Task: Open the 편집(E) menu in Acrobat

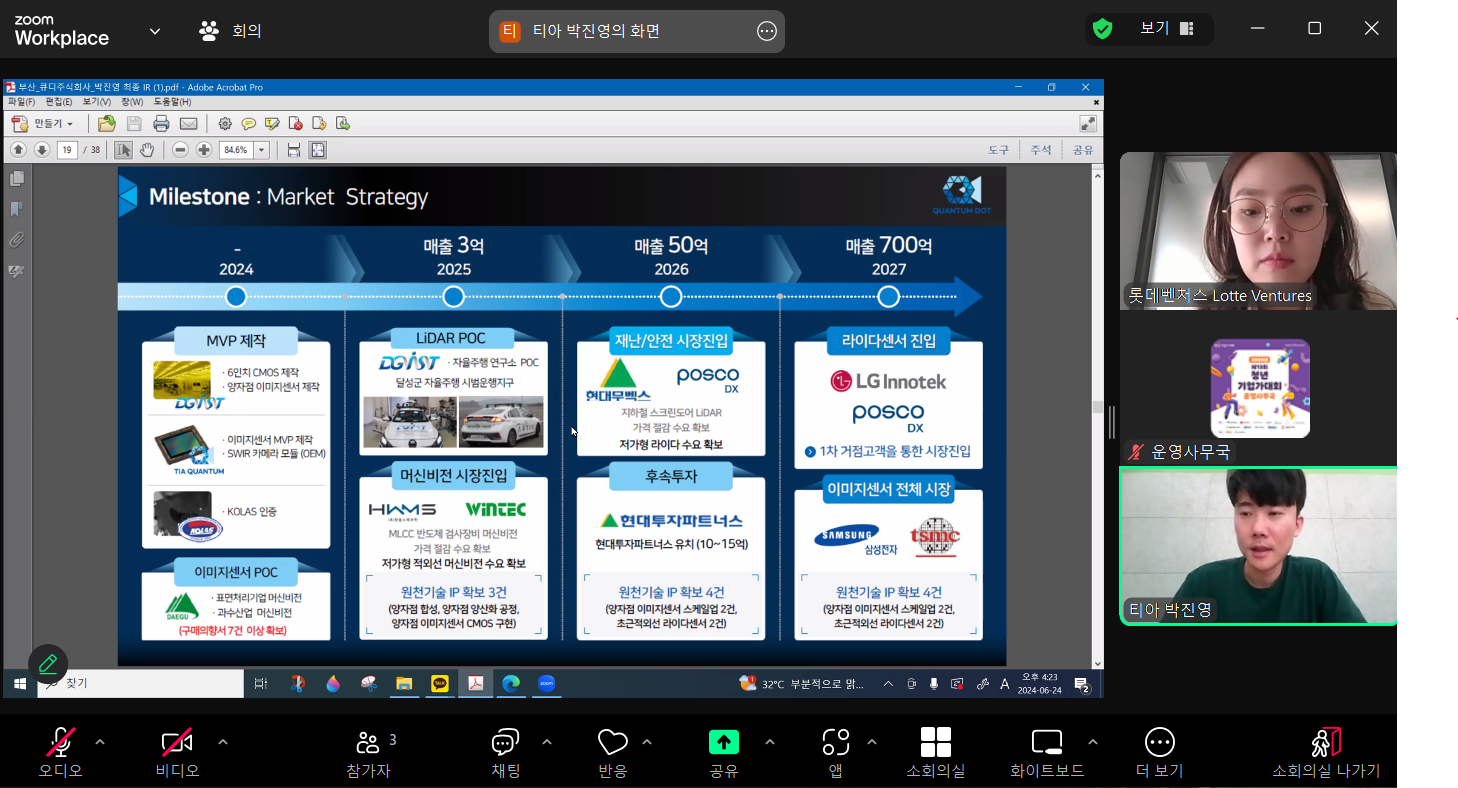Action: [59, 102]
